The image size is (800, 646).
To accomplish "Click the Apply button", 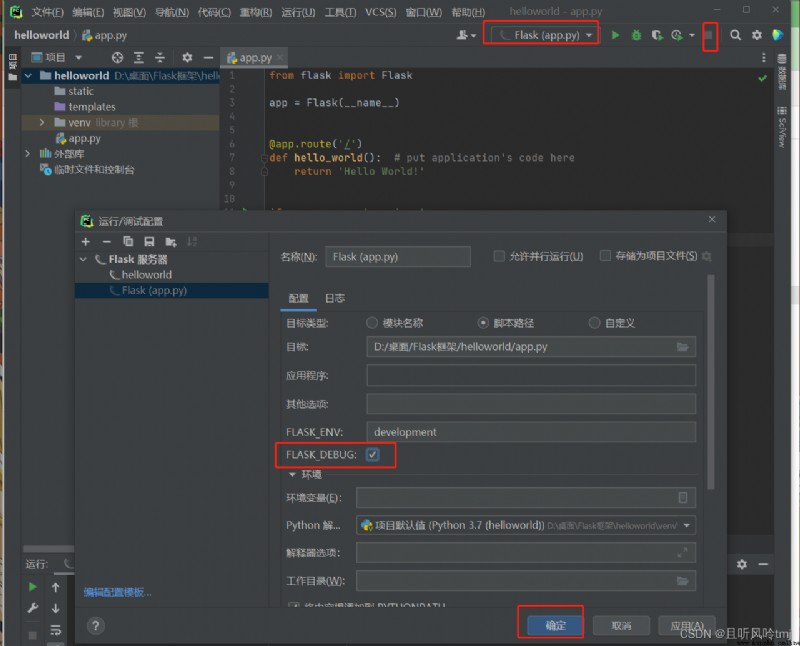I will [687, 625].
